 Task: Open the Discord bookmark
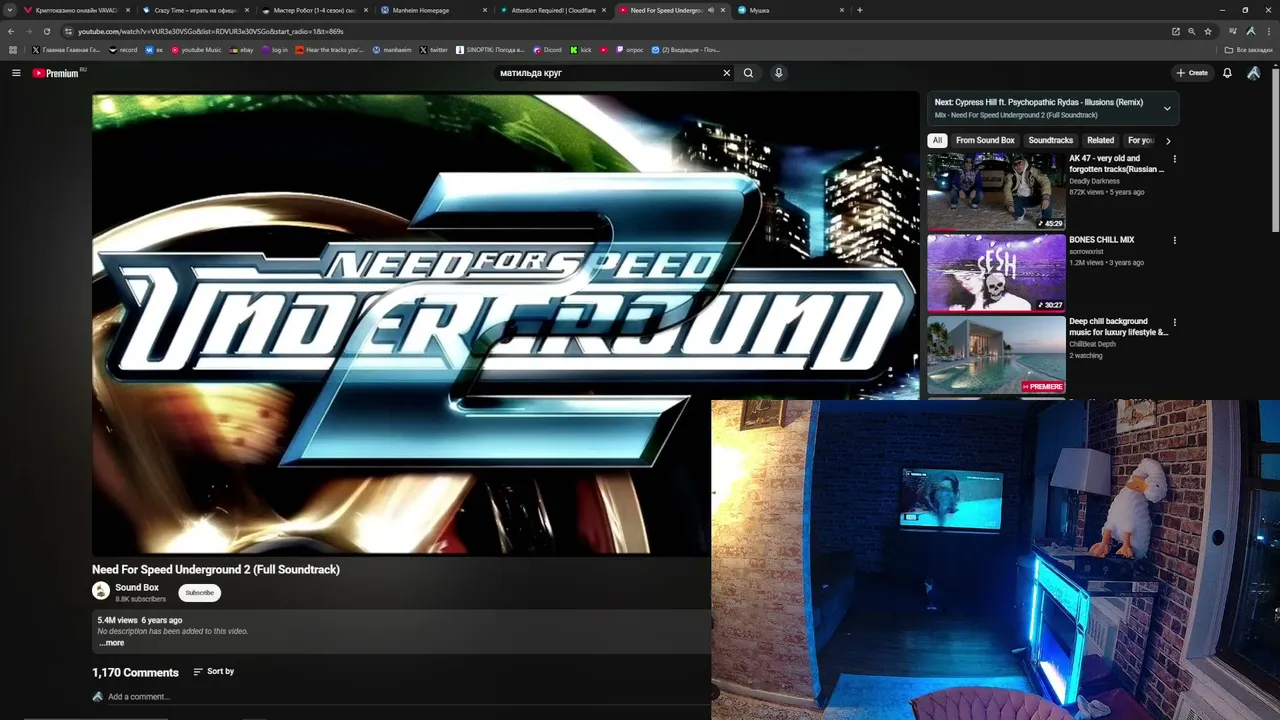(547, 50)
